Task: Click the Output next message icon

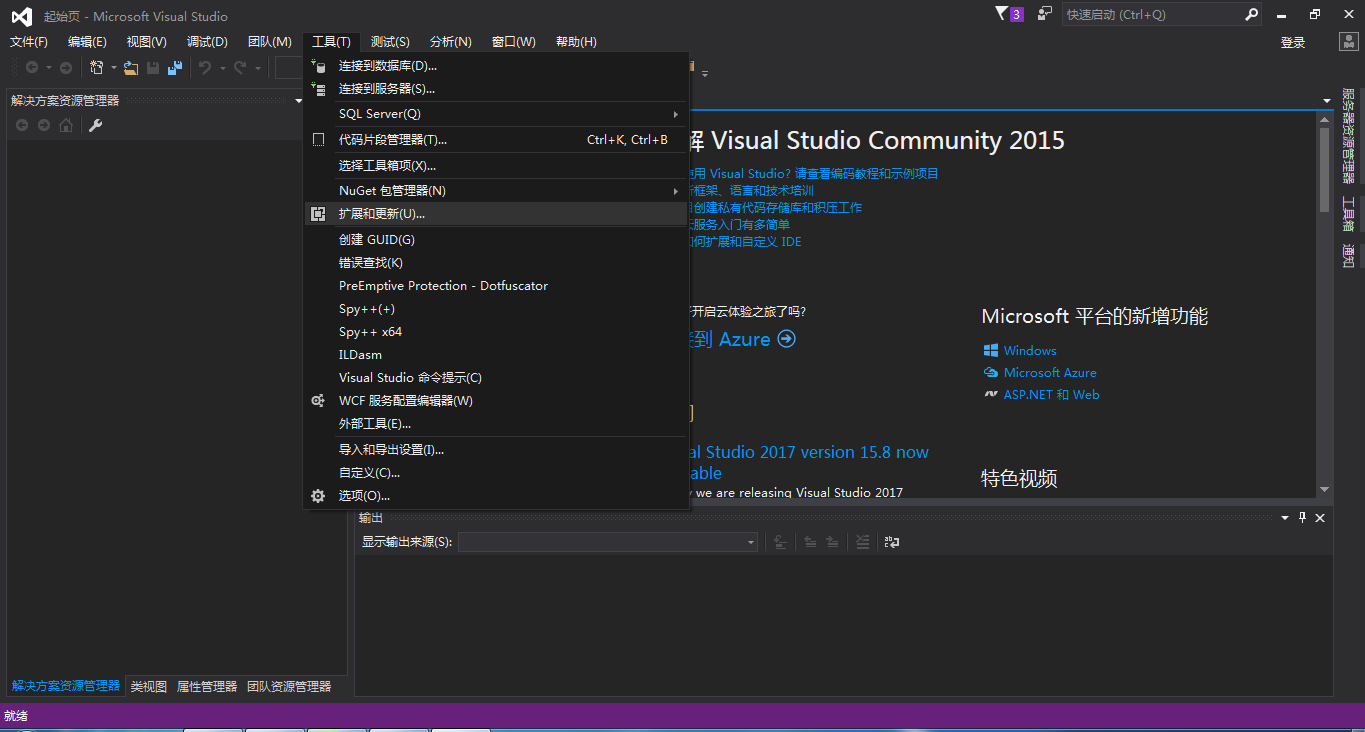Action: pyautogui.click(x=833, y=542)
